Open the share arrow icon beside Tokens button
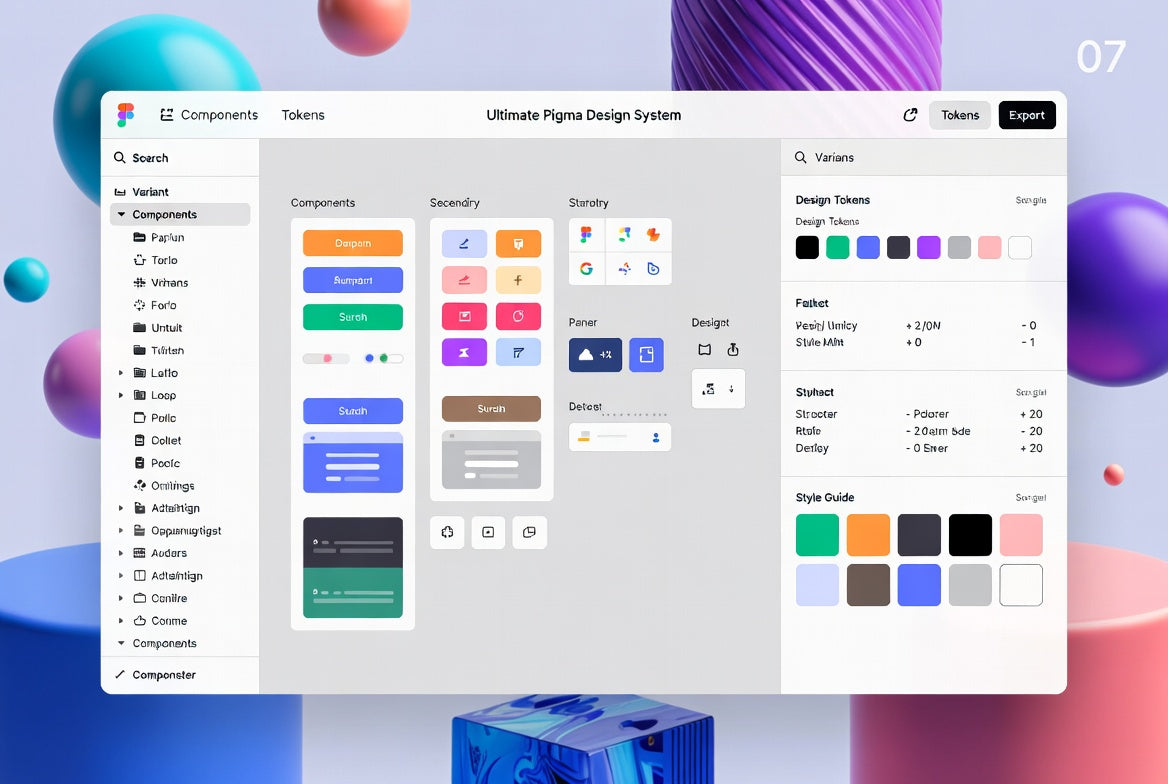 click(x=910, y=115)
